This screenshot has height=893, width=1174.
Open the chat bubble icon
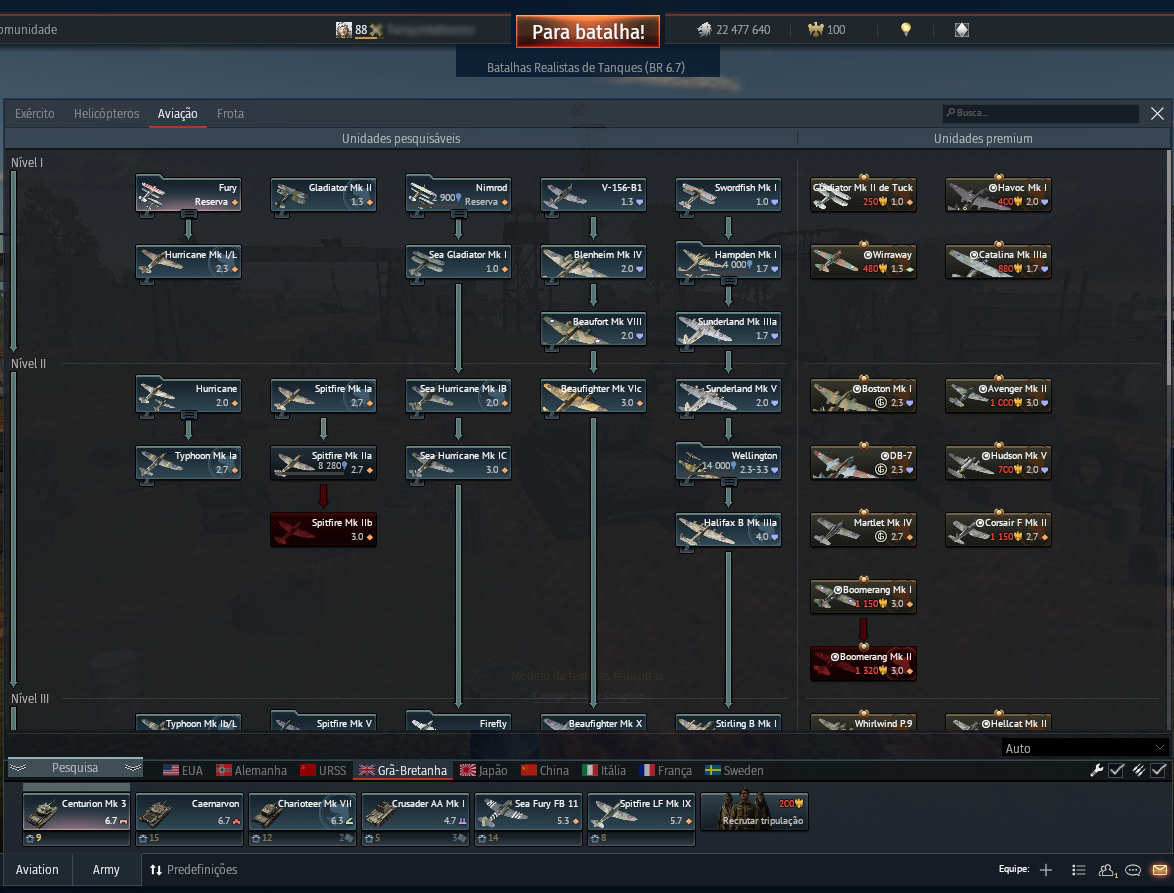[1133, 870]
